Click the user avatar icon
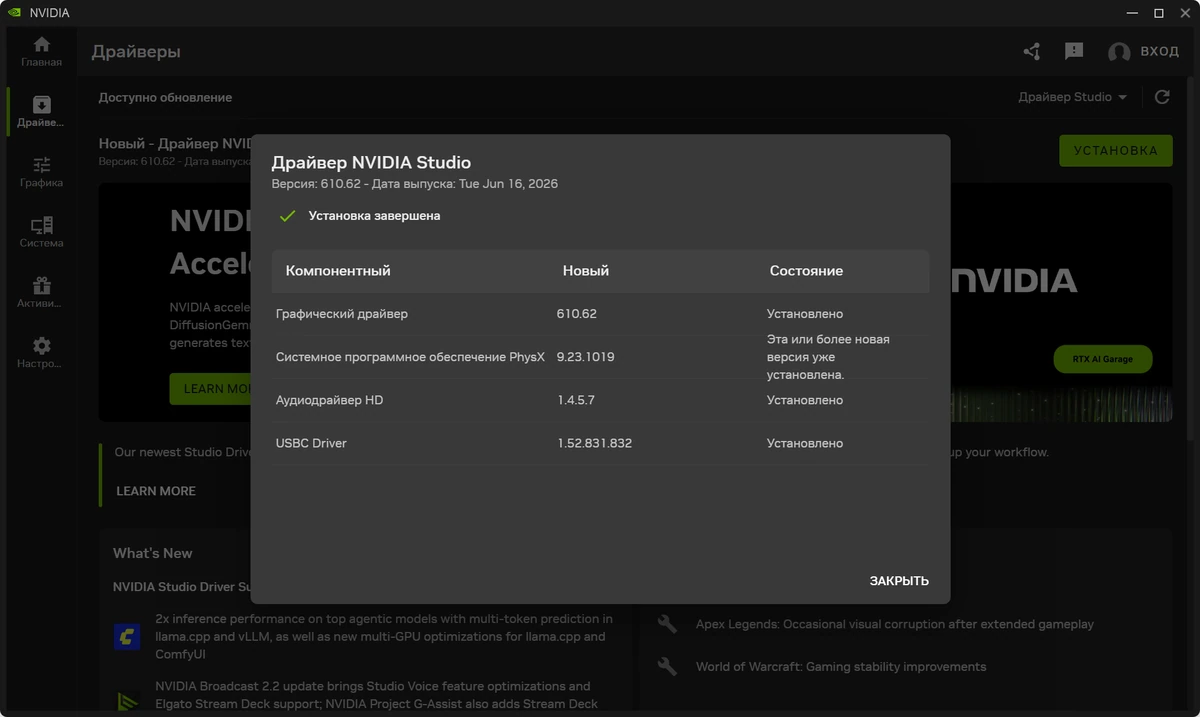 click(1119, 52)
